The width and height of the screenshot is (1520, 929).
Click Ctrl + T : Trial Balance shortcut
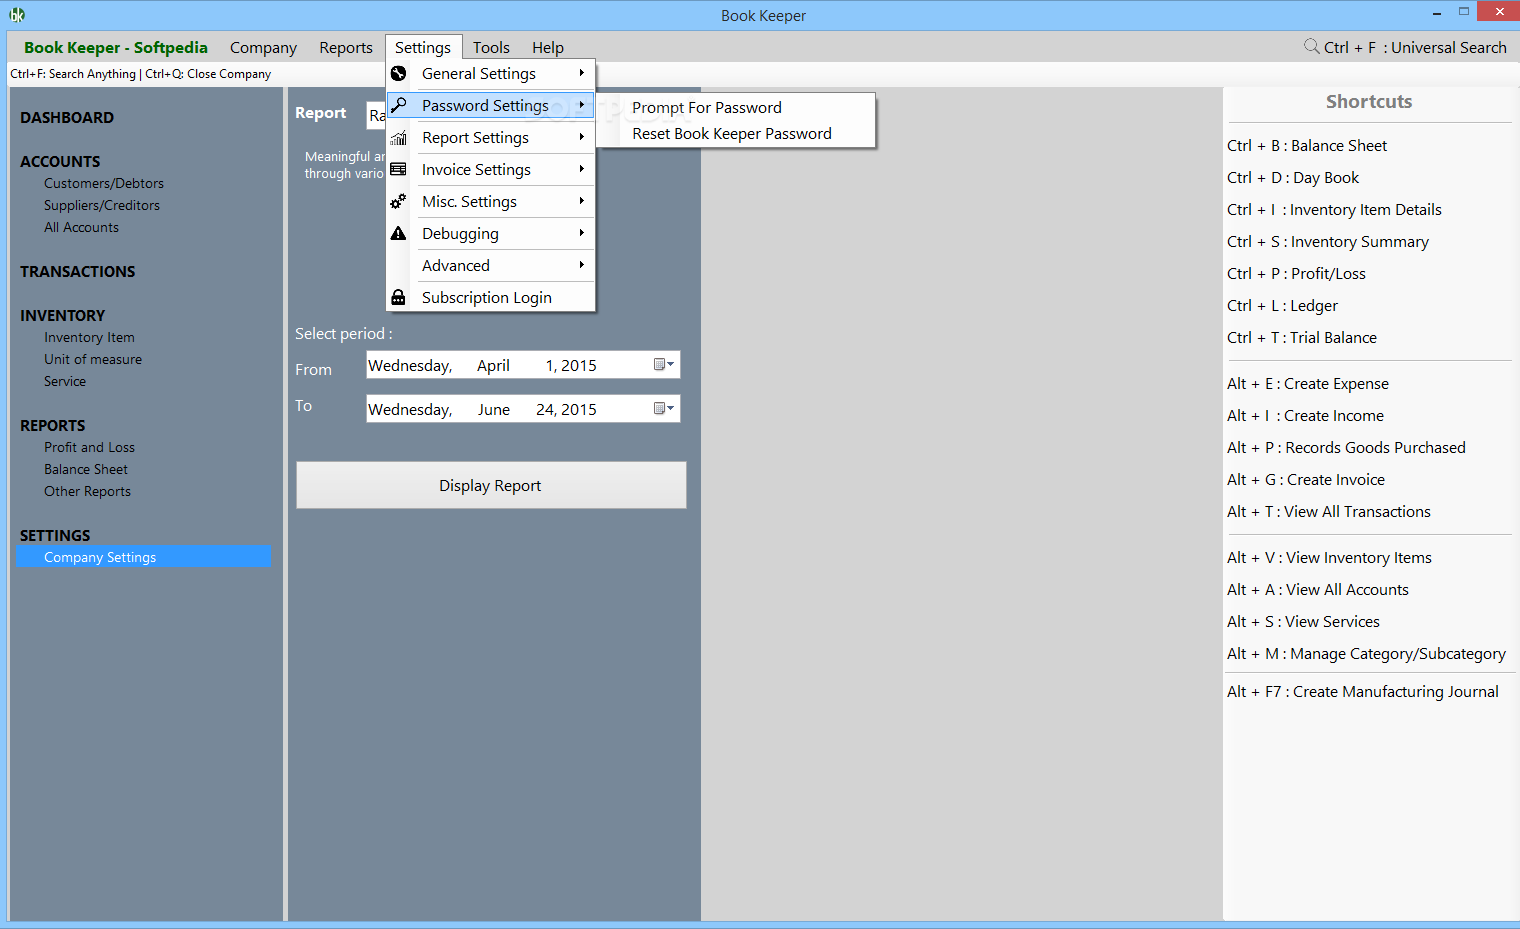coord(1302,337)
